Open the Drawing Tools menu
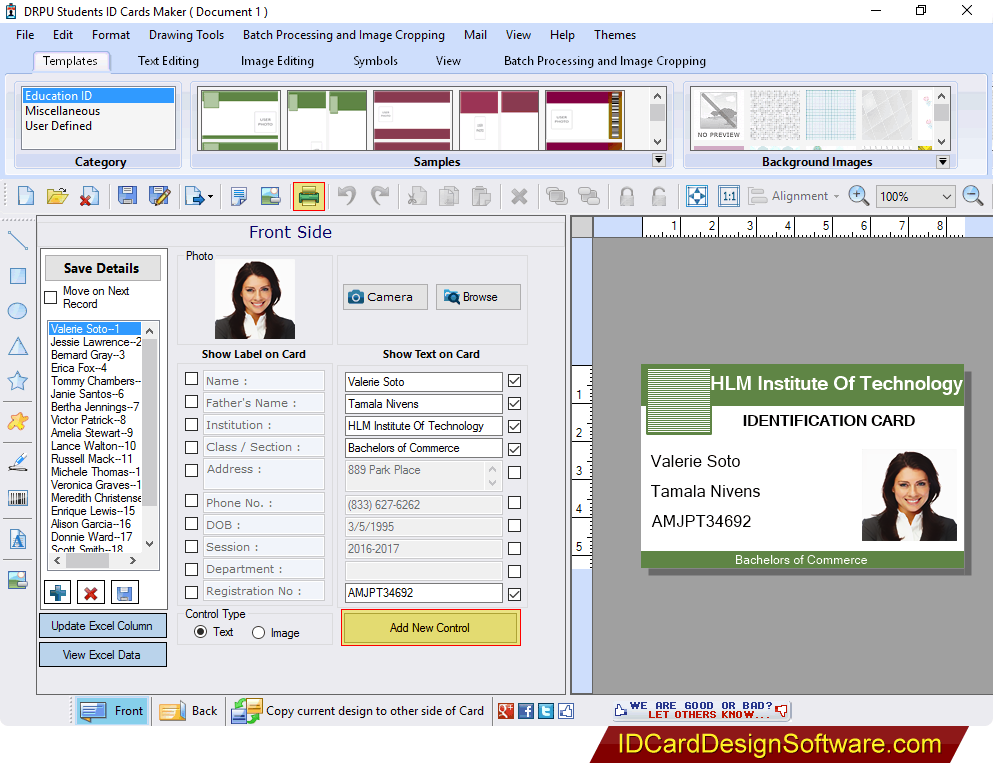993x763 pixels. tap(186, 34)
